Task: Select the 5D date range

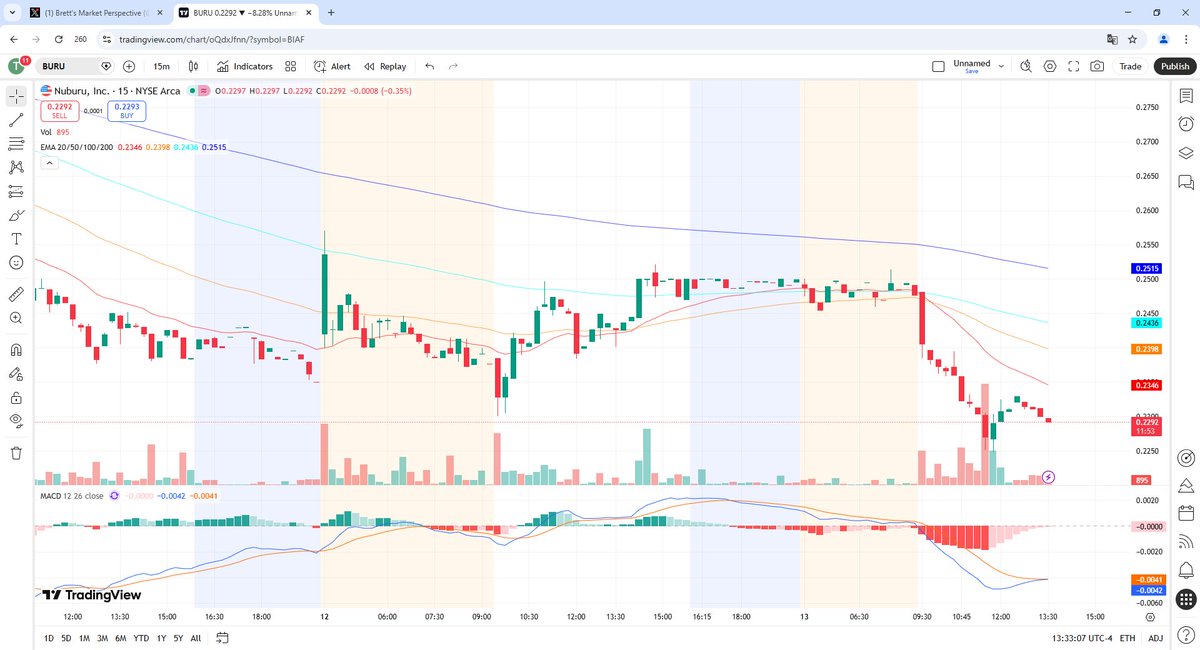Action: pyautogui.click(x=66, y=638)
